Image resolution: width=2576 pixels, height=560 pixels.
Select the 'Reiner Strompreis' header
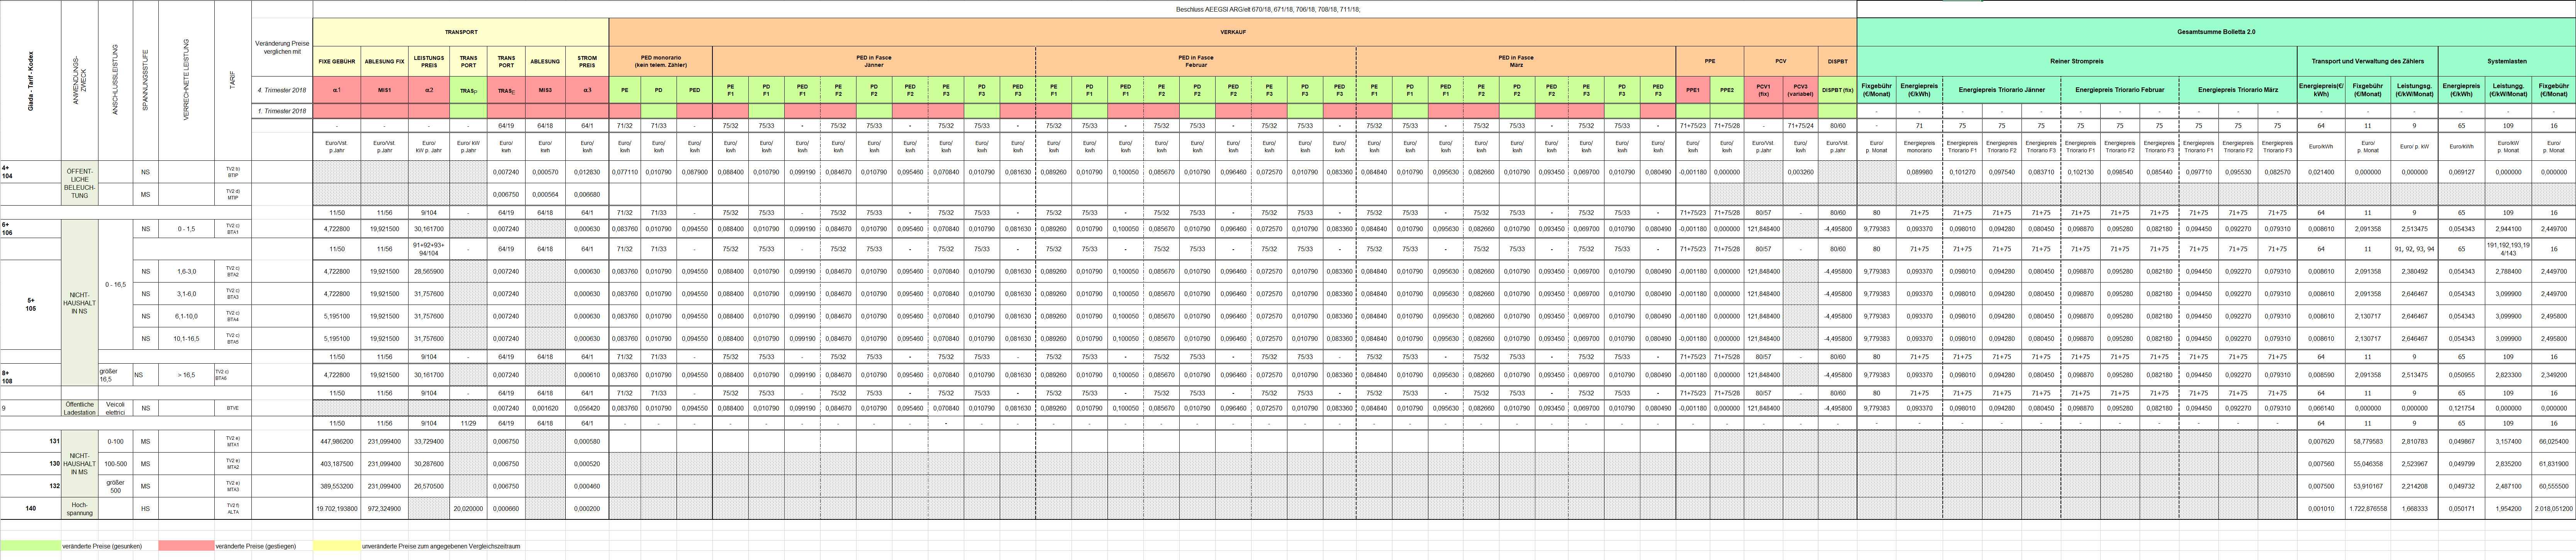pyautogui.click(x=2077, y=61)
